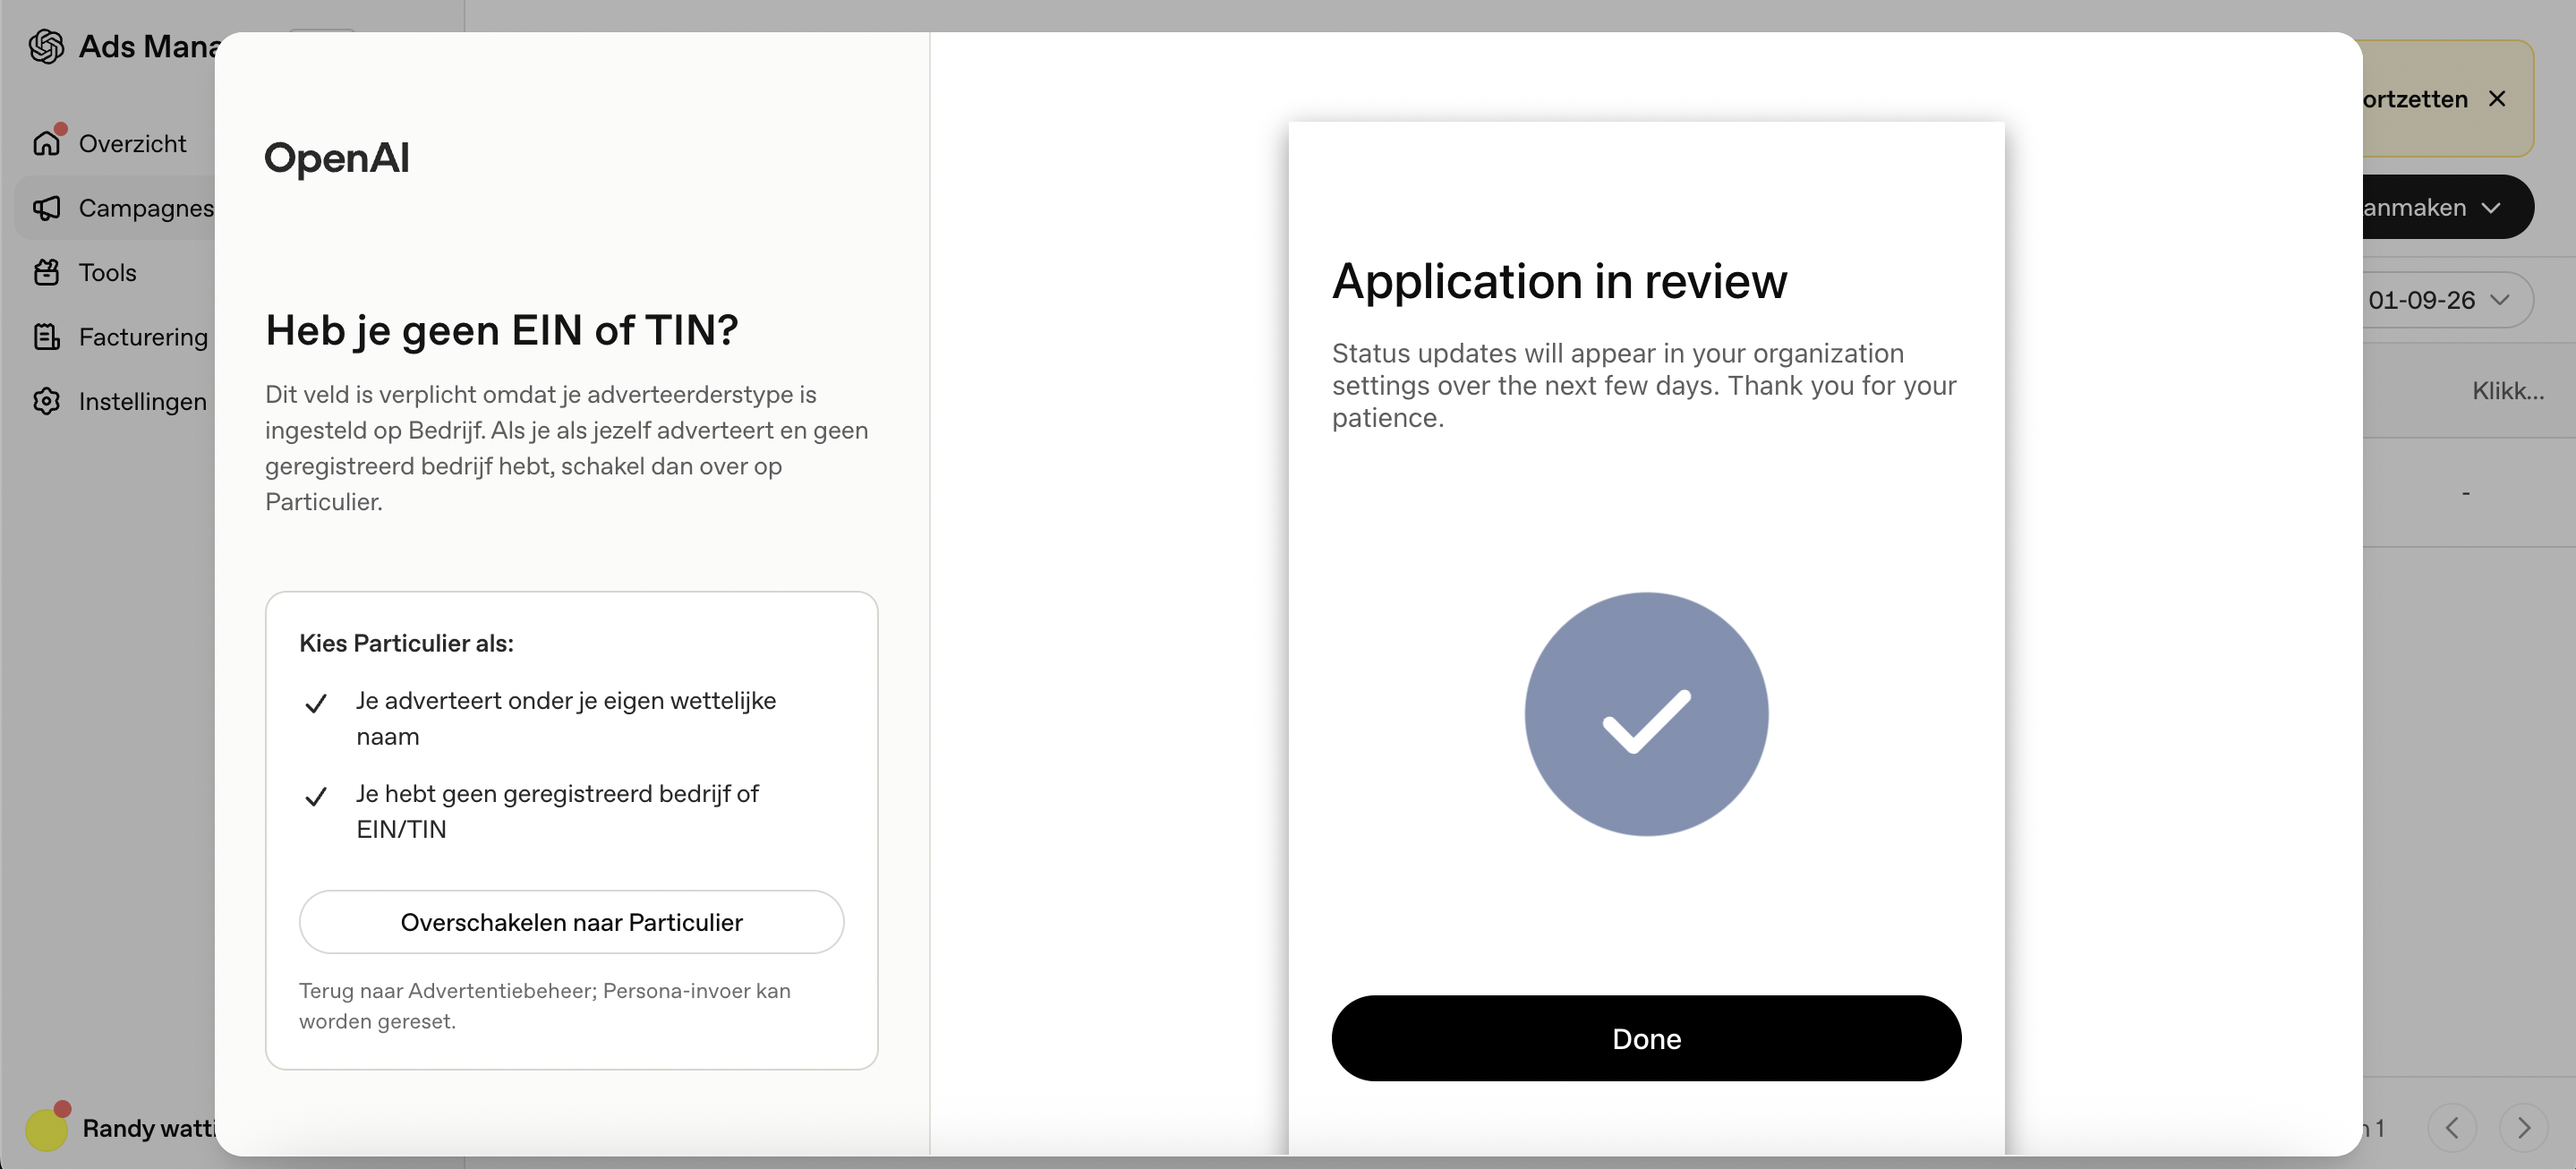
Task: Open the Overzicht menu item
Action: 132,143
